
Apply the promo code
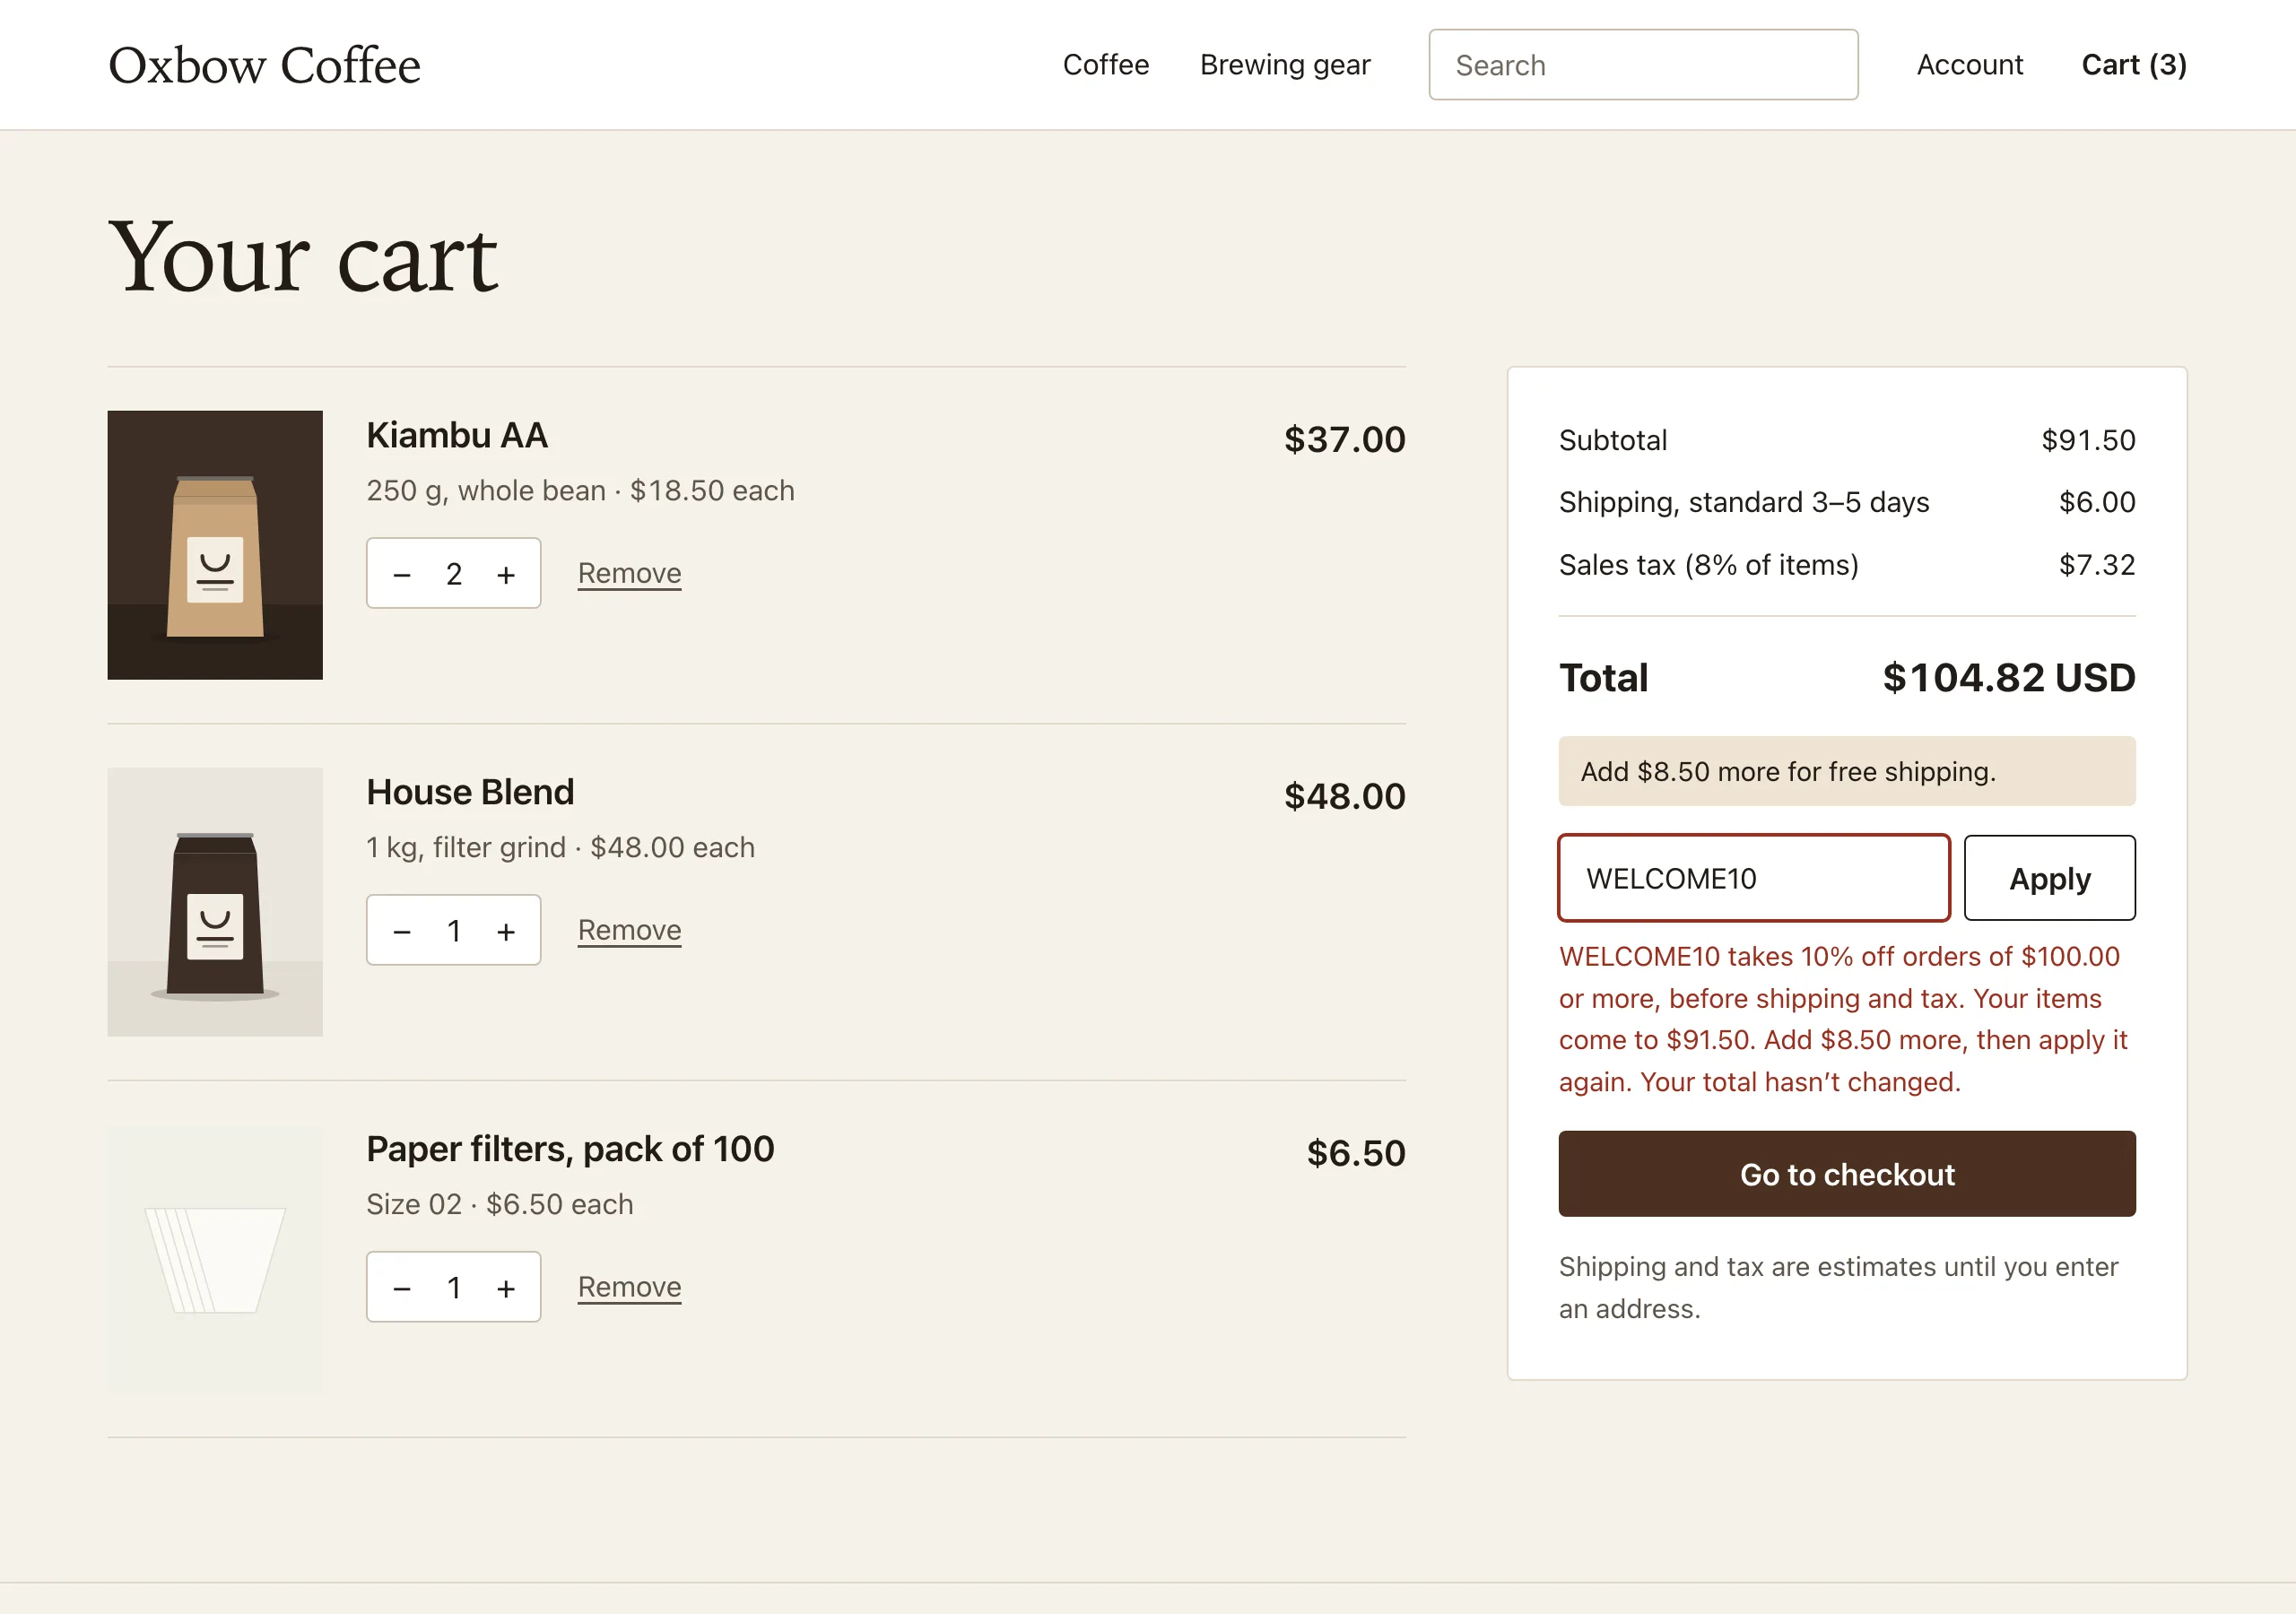tap(2049, 878)
